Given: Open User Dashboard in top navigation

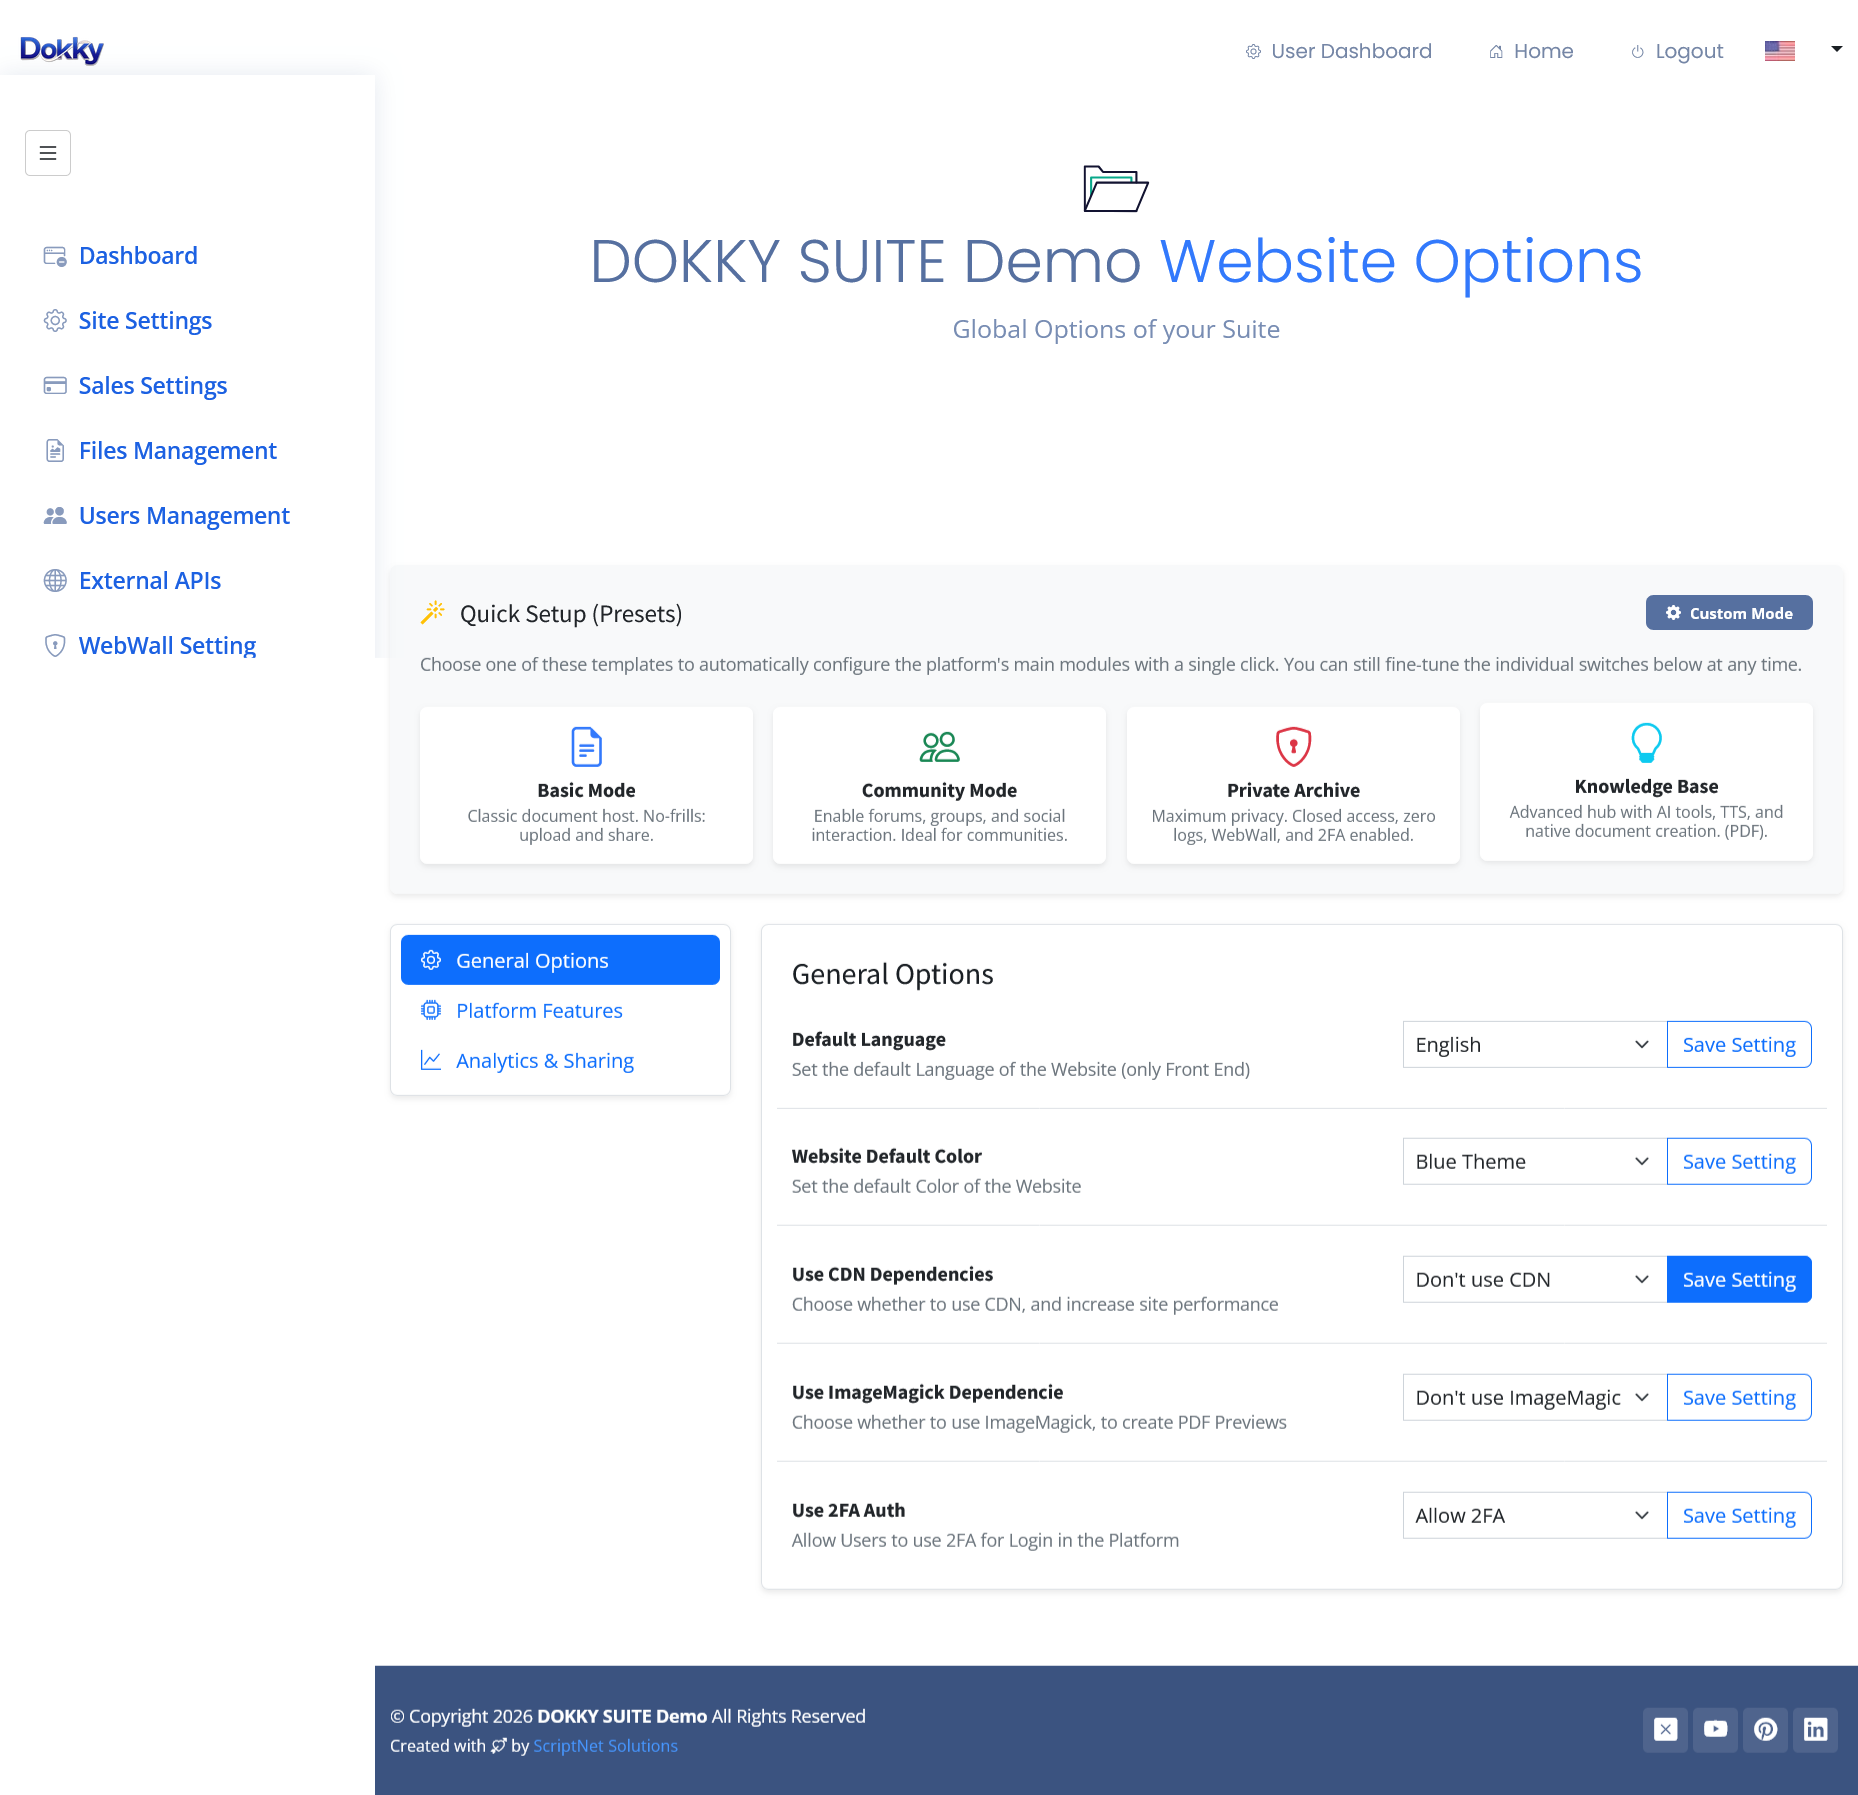Looking at the screenshot, I should point(1338,51).
